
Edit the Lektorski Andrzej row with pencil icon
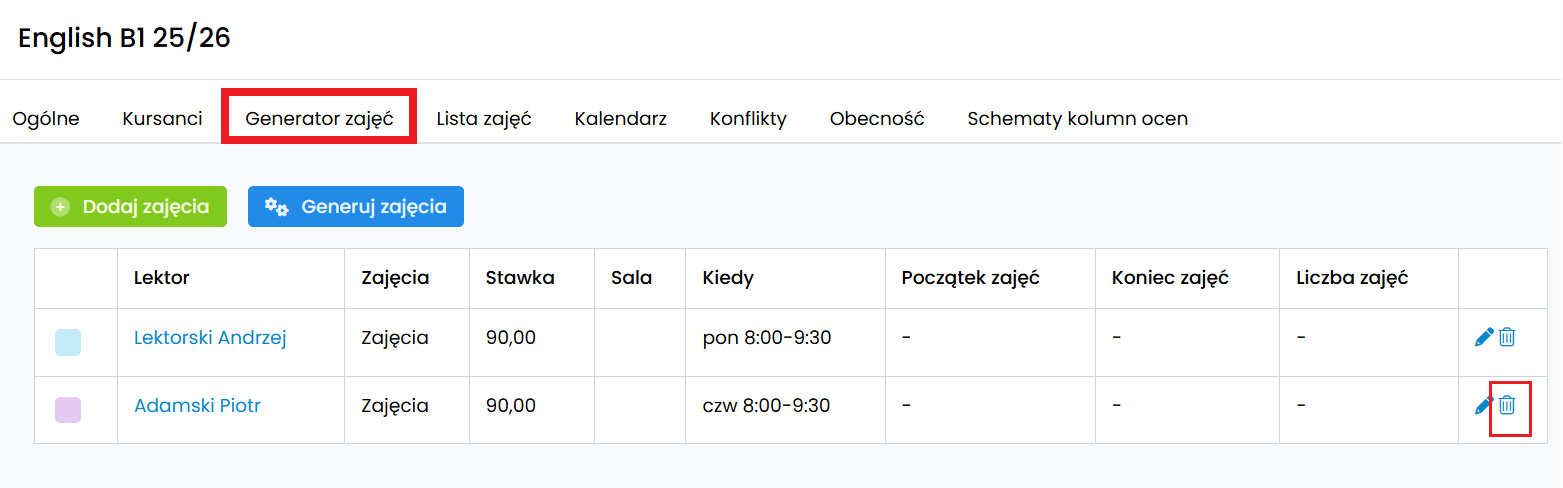tap(1484, 338)
